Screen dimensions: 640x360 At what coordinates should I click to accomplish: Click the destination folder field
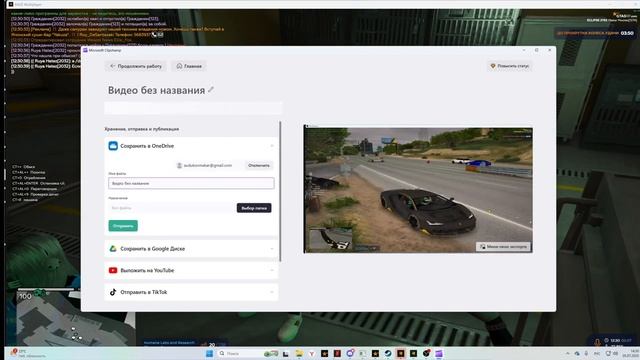[x=171, y=208]
